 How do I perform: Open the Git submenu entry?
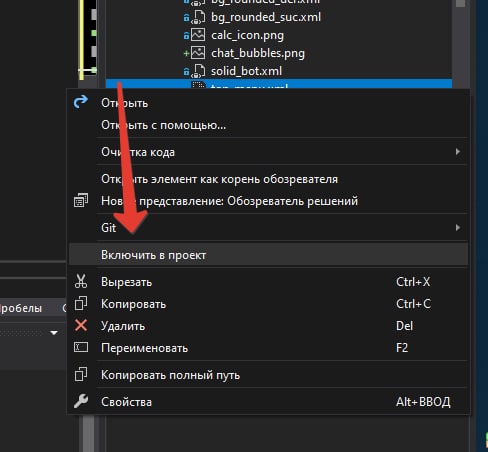[x=268, y=228]
